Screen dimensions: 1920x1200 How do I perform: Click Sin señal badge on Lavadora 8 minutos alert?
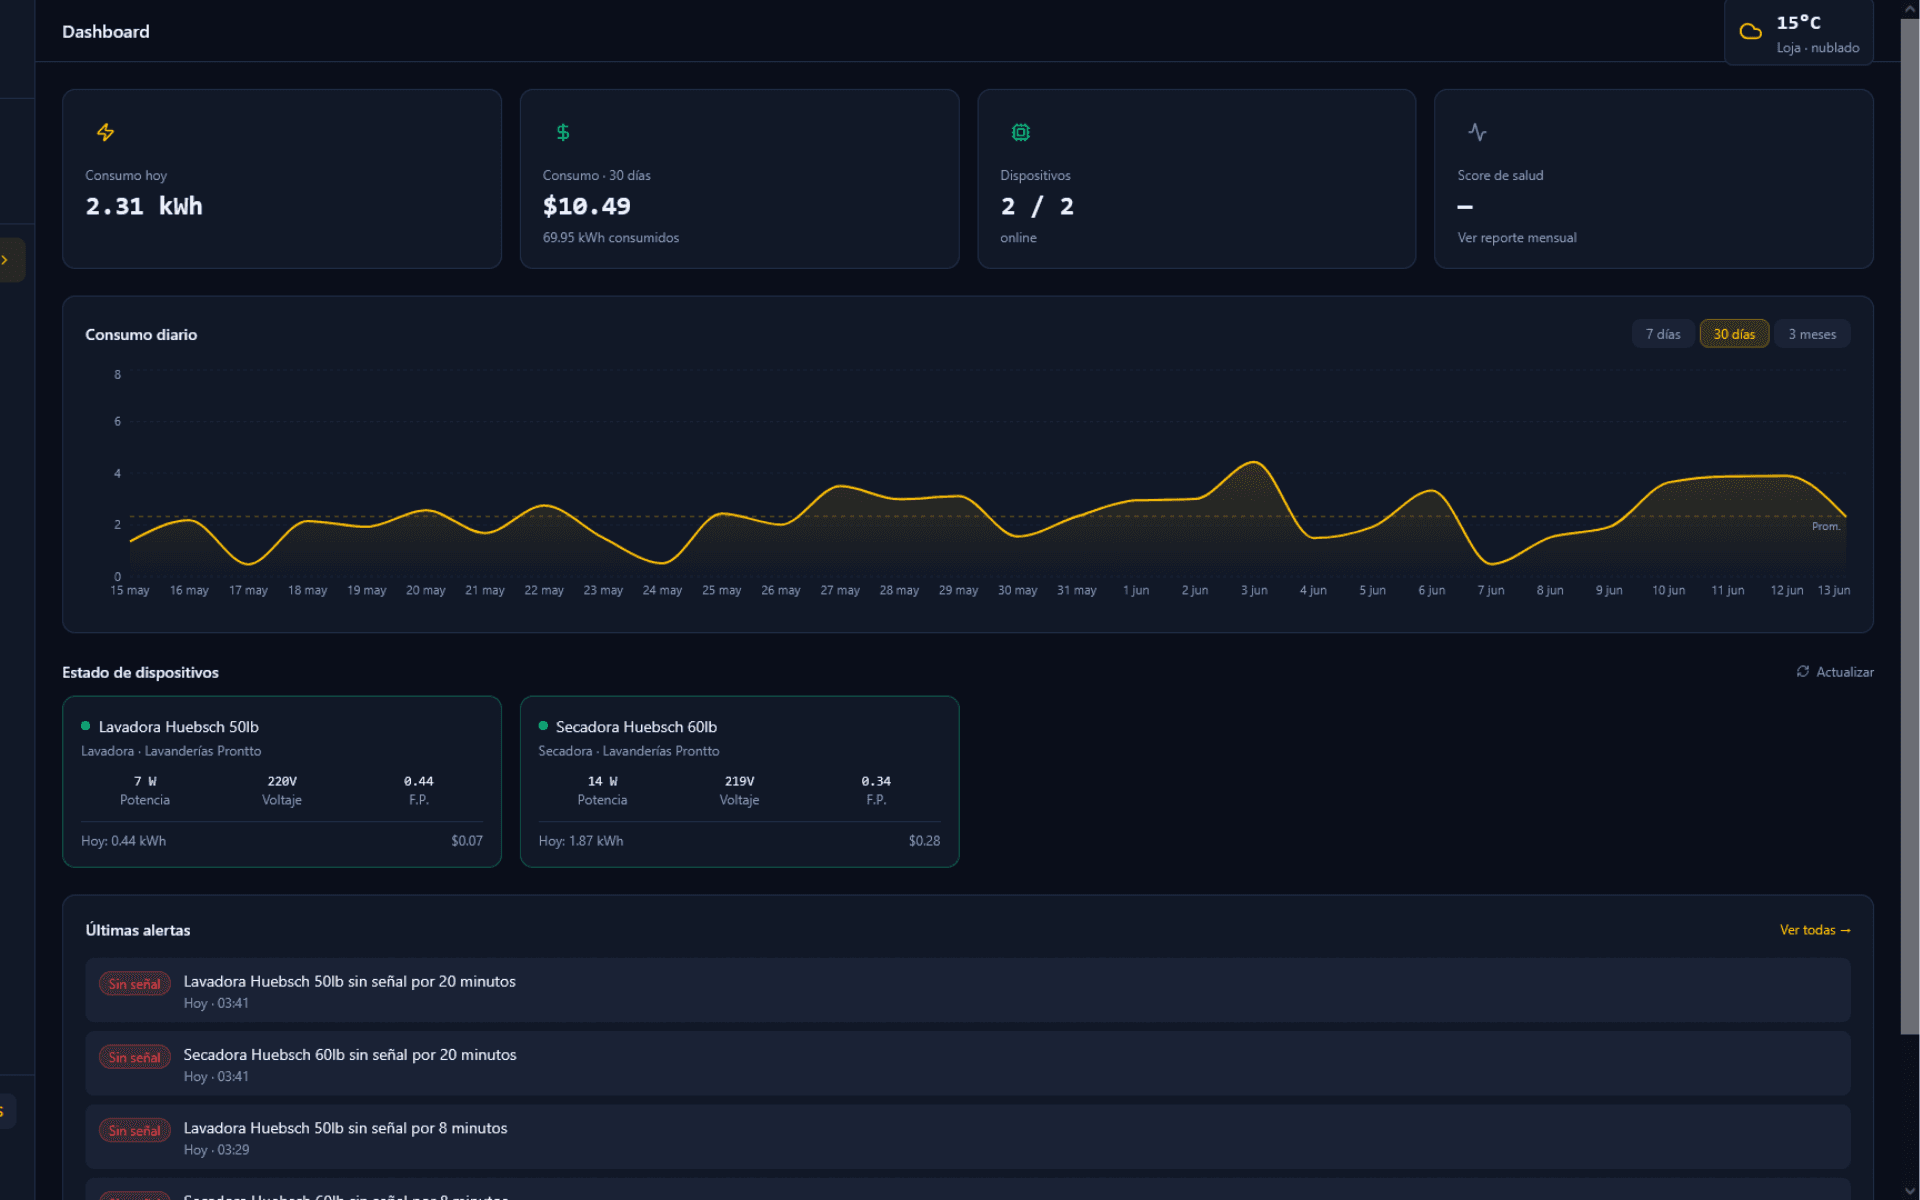point(134,1130)
